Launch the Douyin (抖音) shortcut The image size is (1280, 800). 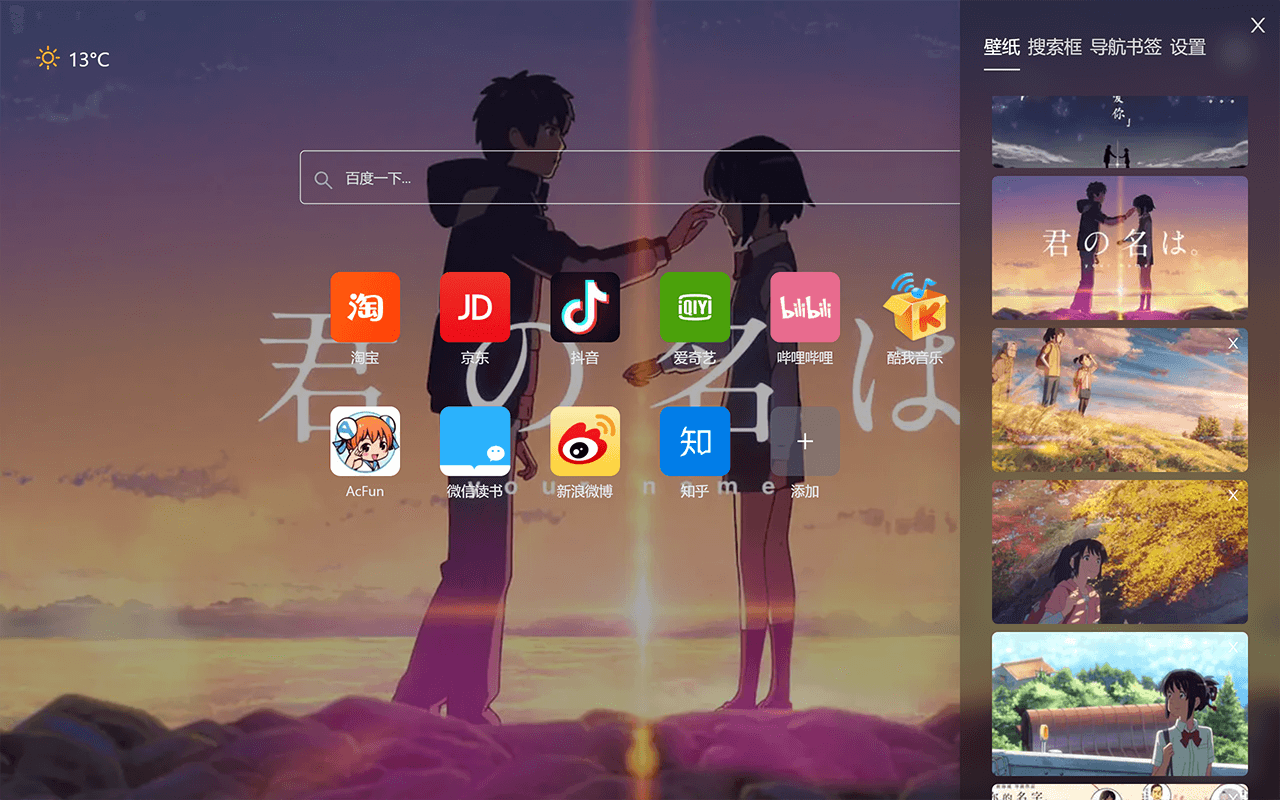(x=585, y=307)
